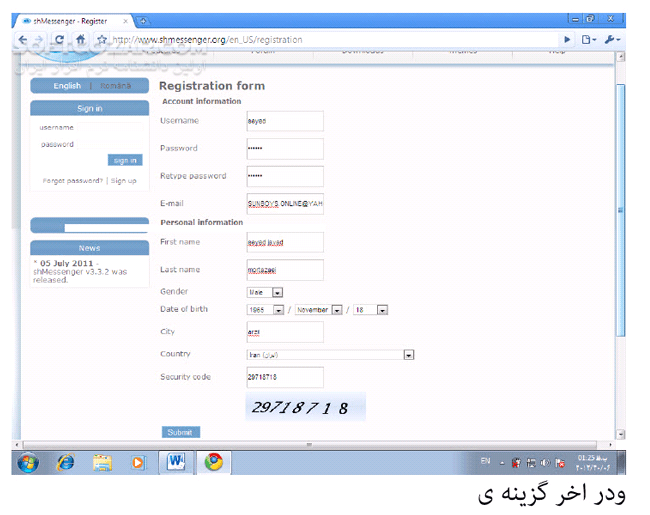This screenshot has height=515, width=650.
Task: Open the Forget password link
Action: 72,181
